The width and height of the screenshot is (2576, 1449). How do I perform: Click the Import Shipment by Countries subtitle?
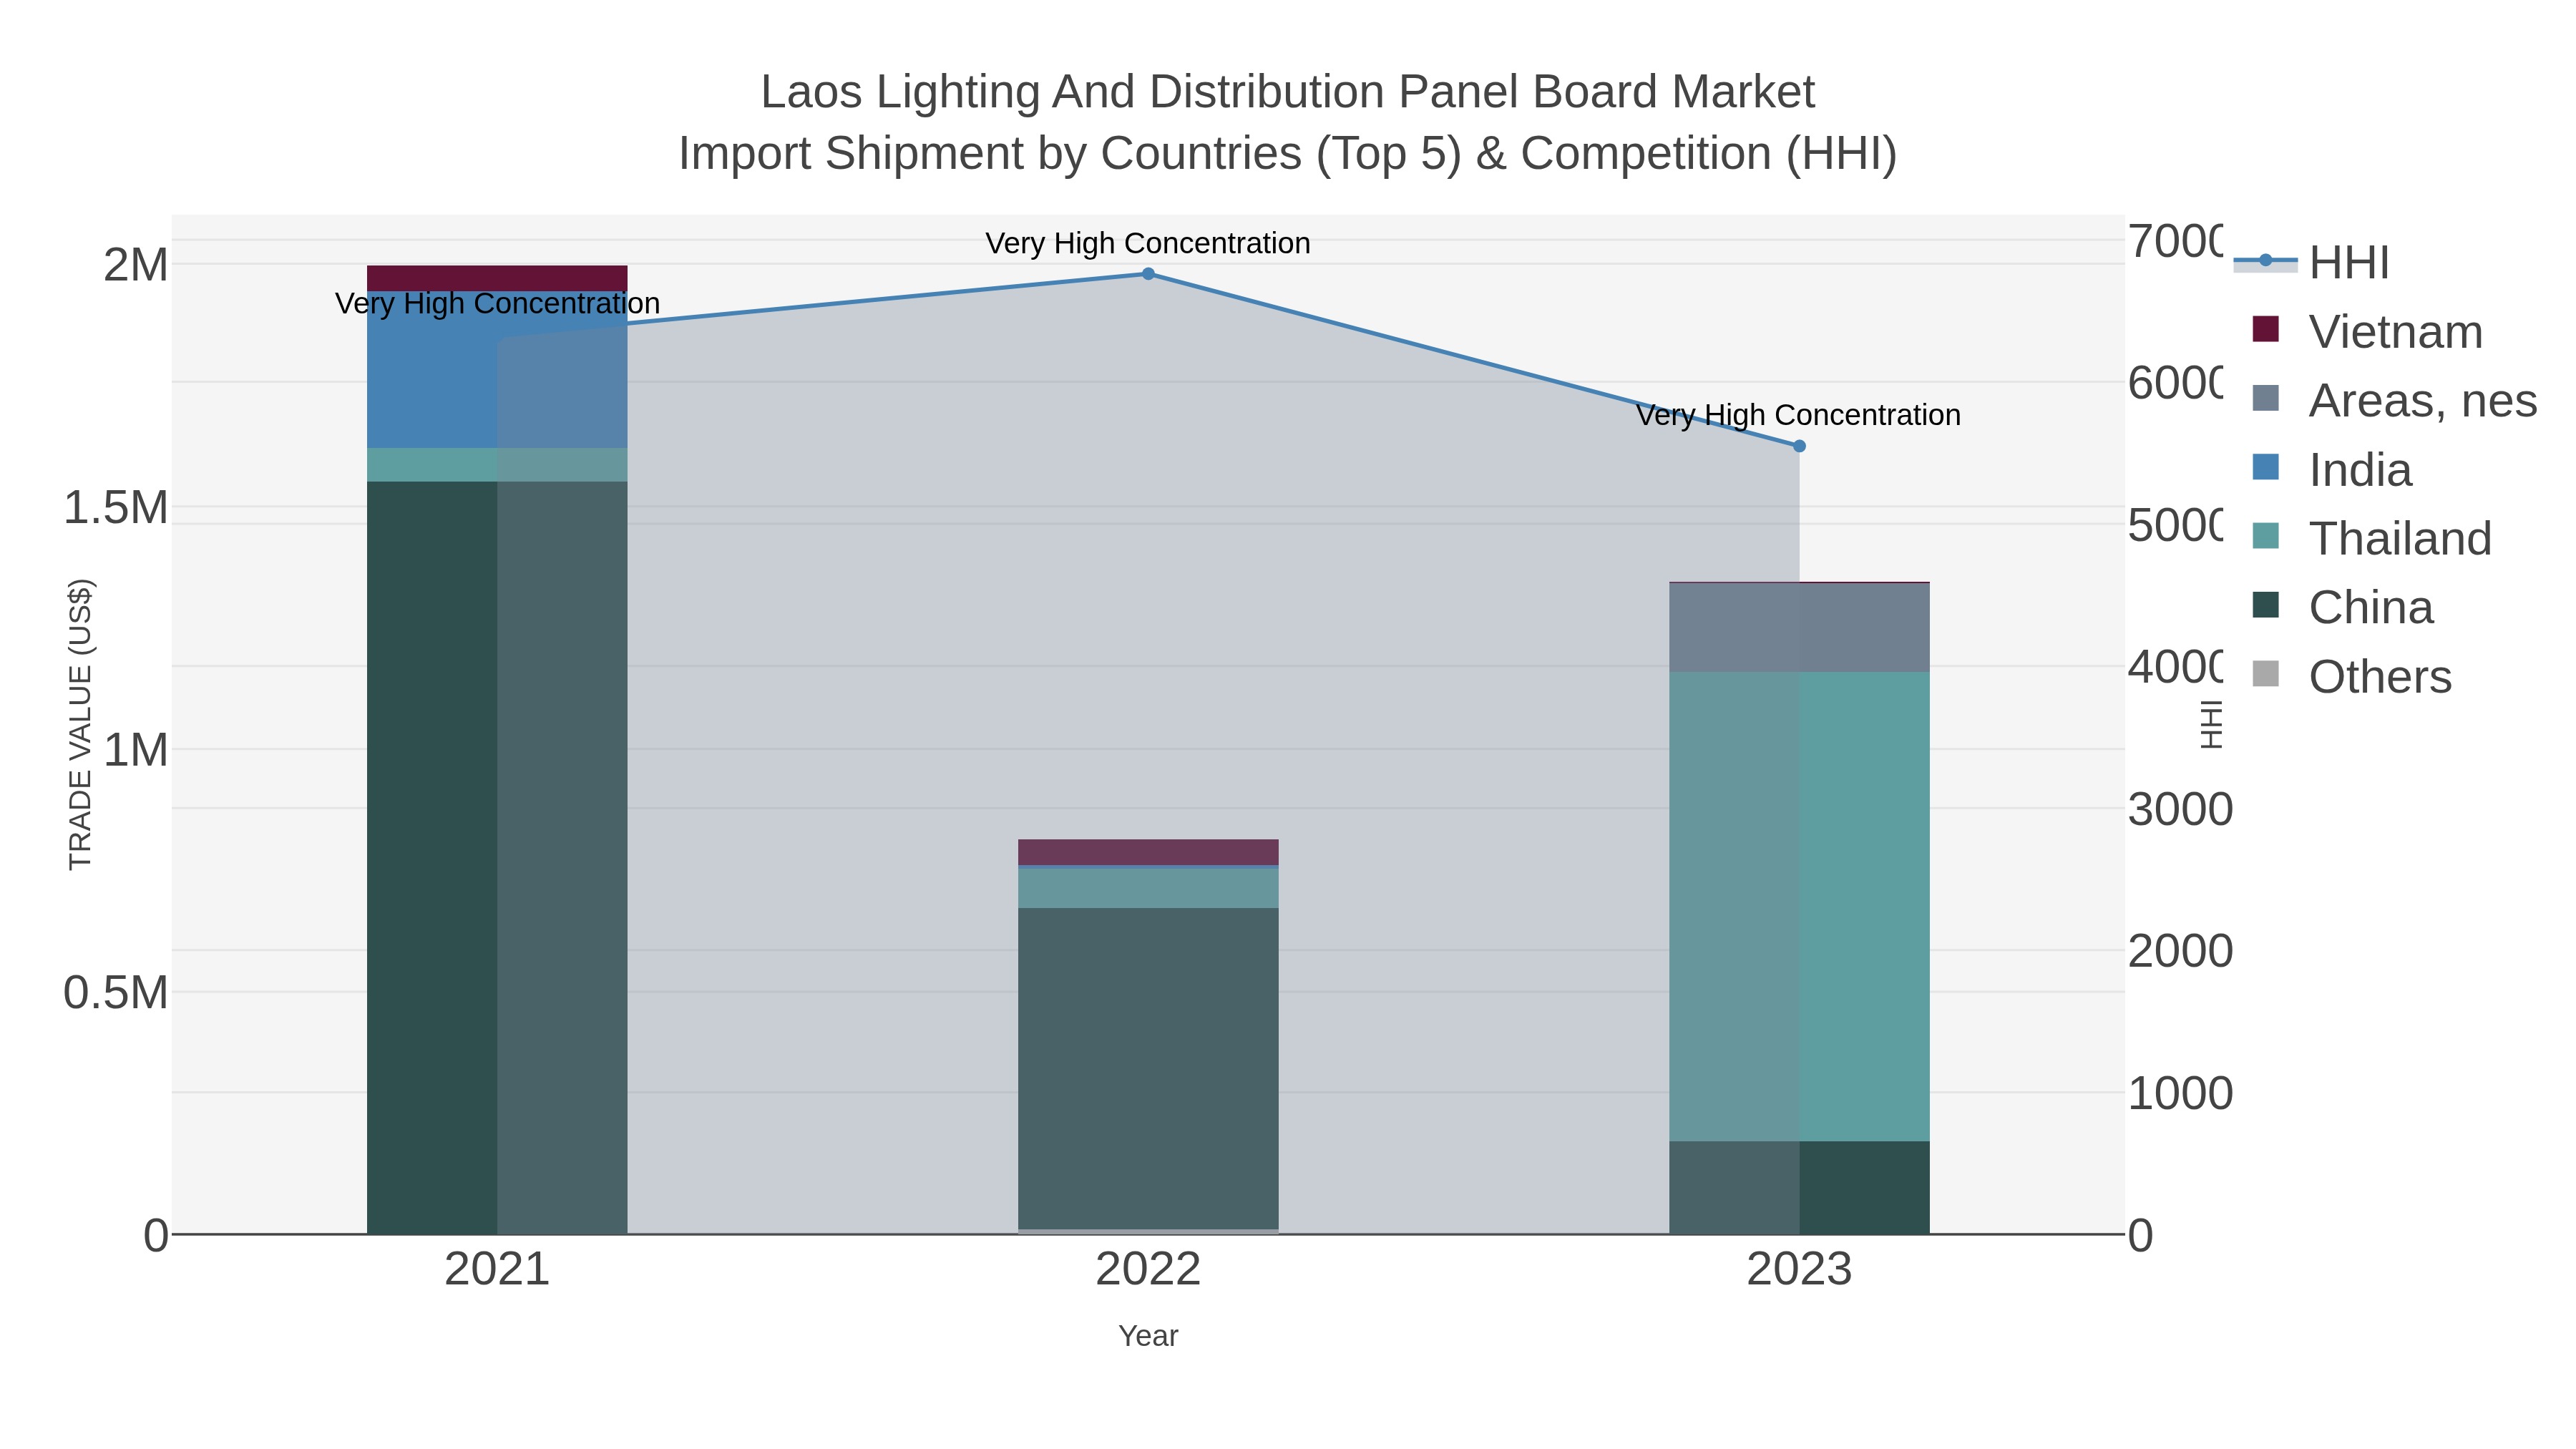coord(1288,154)
